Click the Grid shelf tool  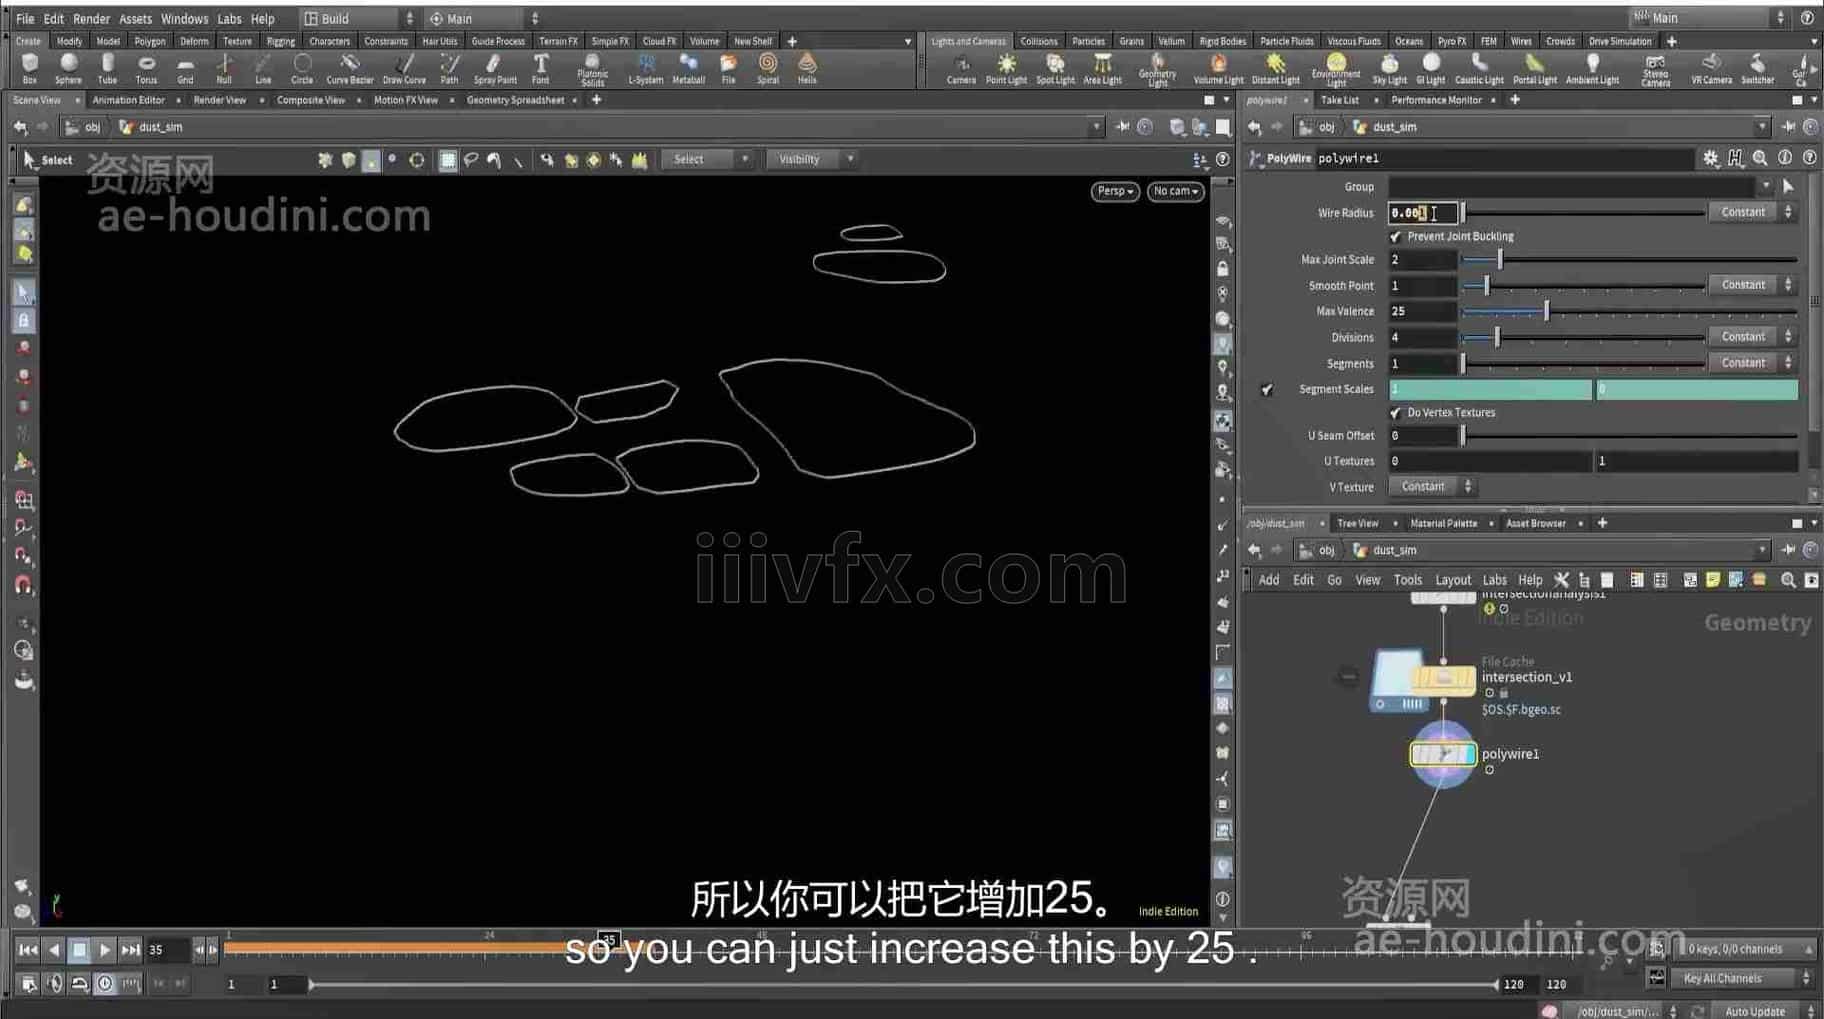185,68
